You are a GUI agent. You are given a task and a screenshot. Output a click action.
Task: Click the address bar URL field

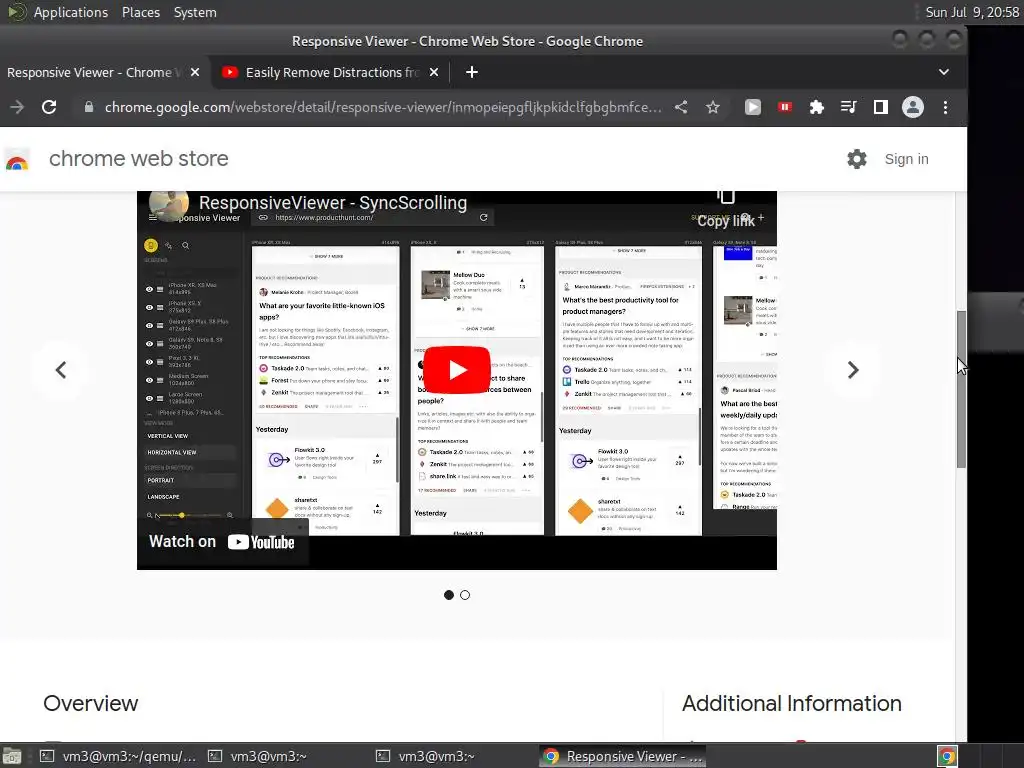[x=383, y=107]
